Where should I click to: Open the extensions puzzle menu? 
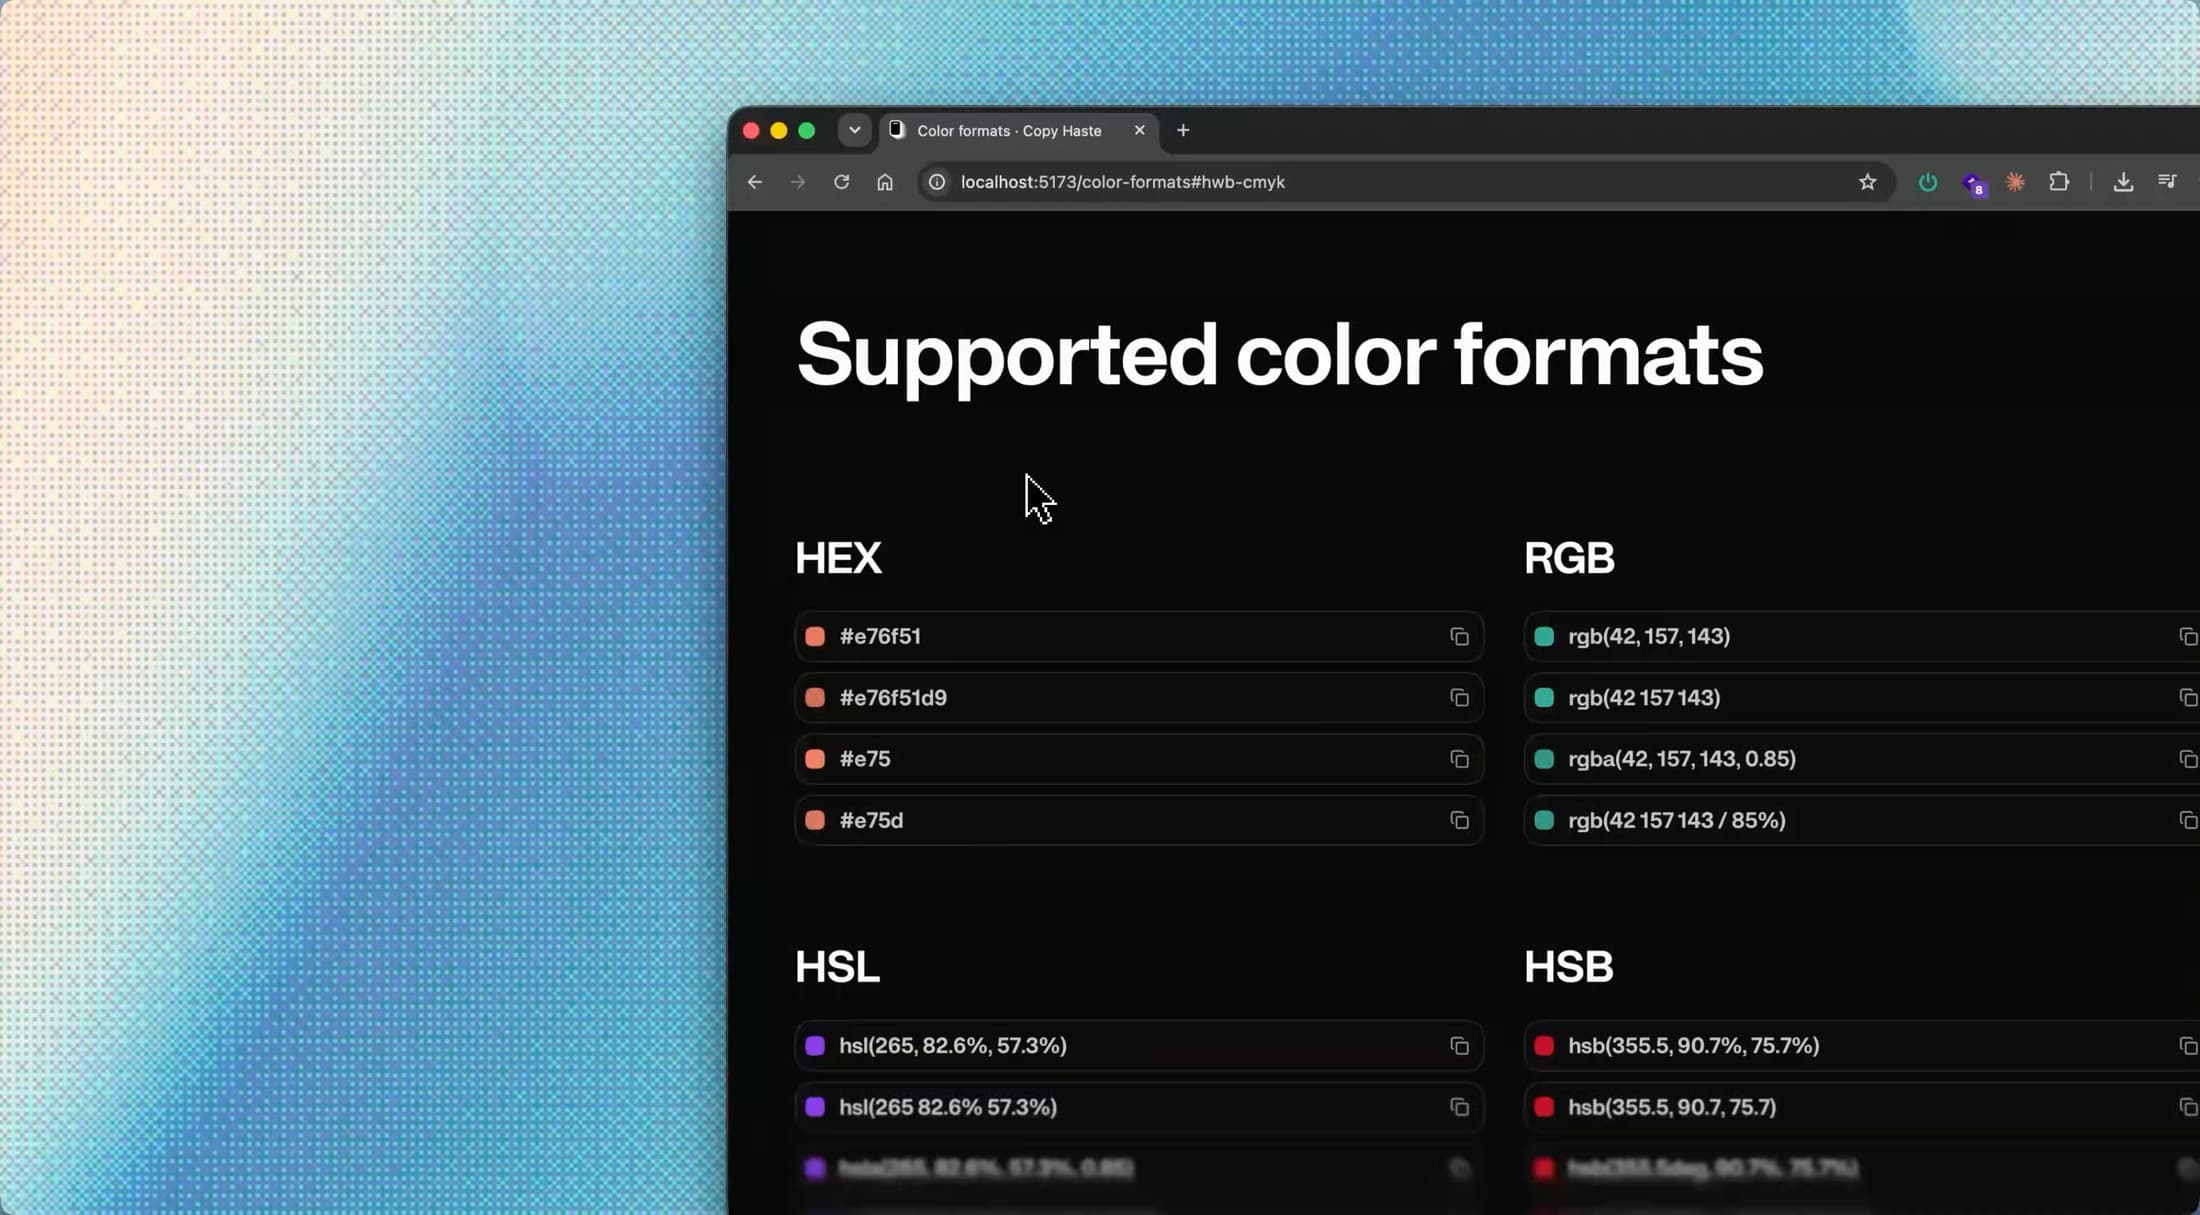(x=2059, y=182)
